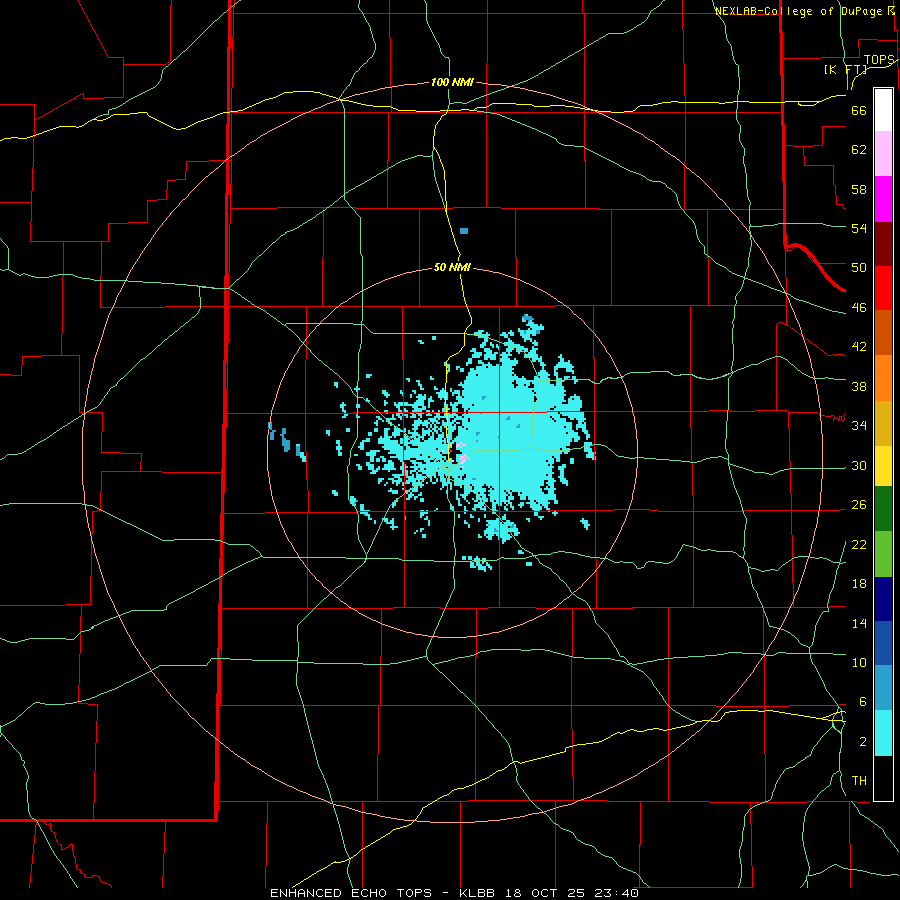900x900 pixels.
Task: Click the cyan legend swatch
Action: 883,732
